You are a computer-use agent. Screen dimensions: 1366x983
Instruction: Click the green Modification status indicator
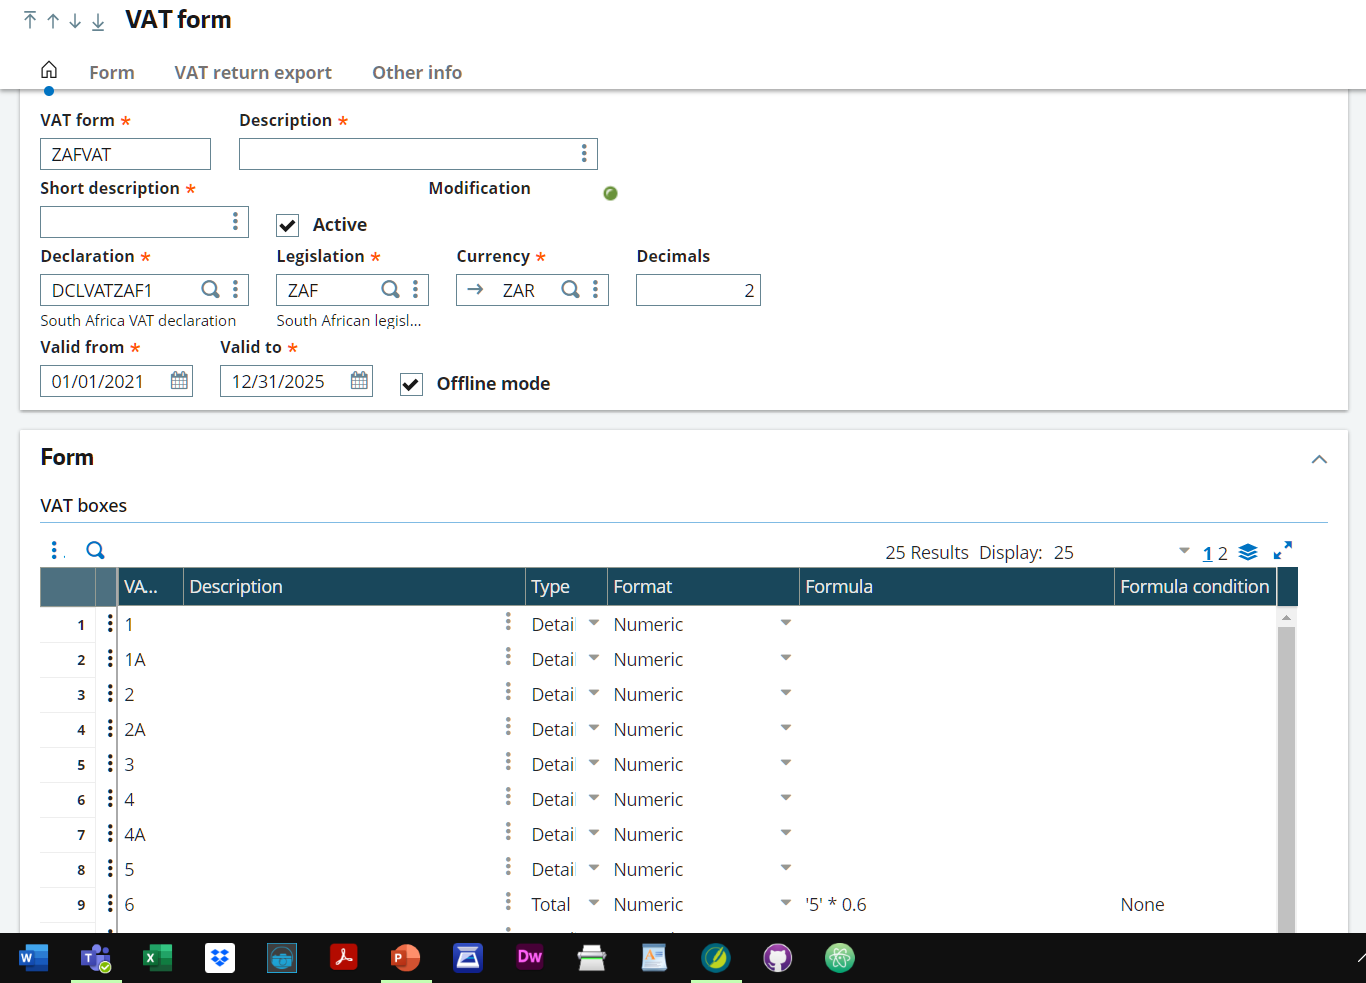610,193
